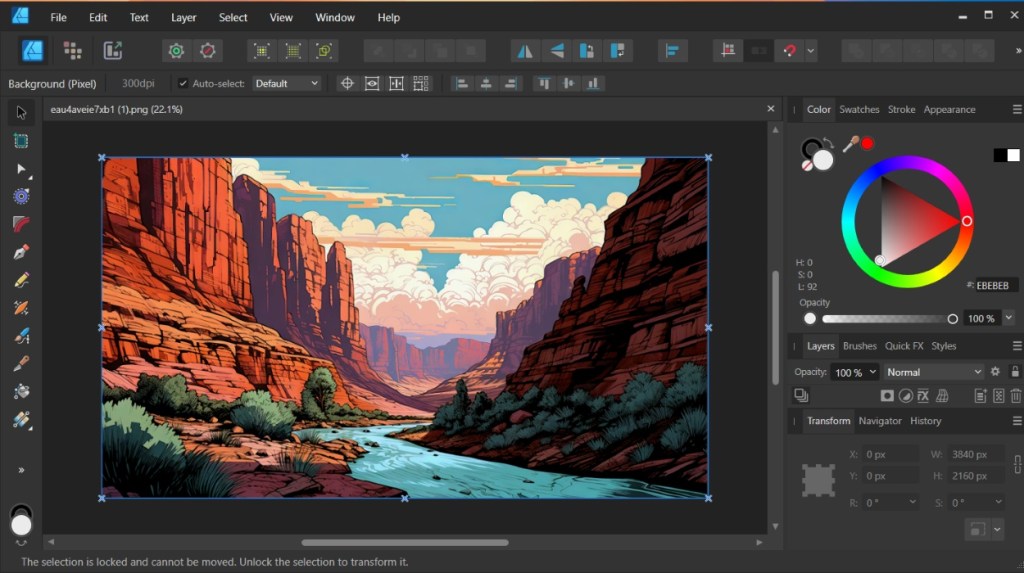Open the Normal blend mode dropdown
The height and width of the screenshot is (573, 1024).
(934, 372)
